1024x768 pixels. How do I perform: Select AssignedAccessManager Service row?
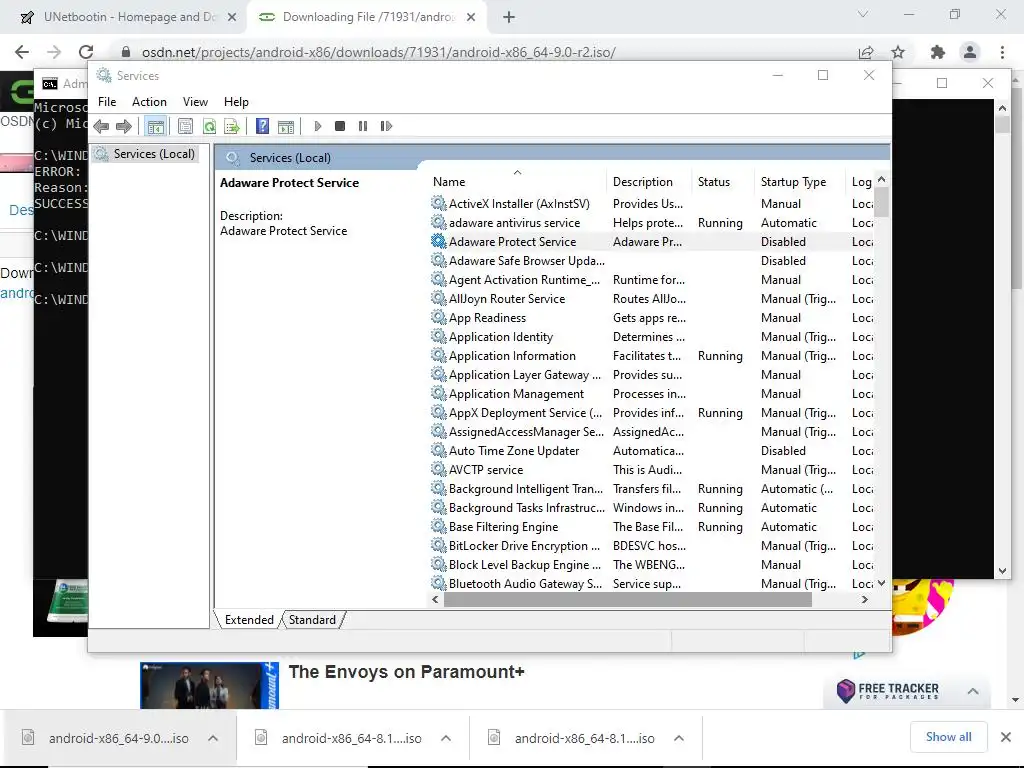pyautogui.click(x=651, y=432)
